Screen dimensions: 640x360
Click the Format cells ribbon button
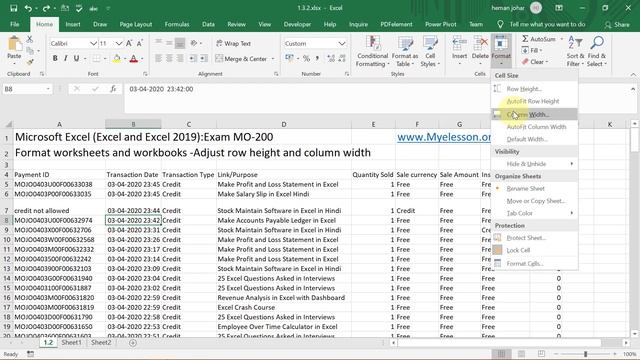tap(501, 50)
